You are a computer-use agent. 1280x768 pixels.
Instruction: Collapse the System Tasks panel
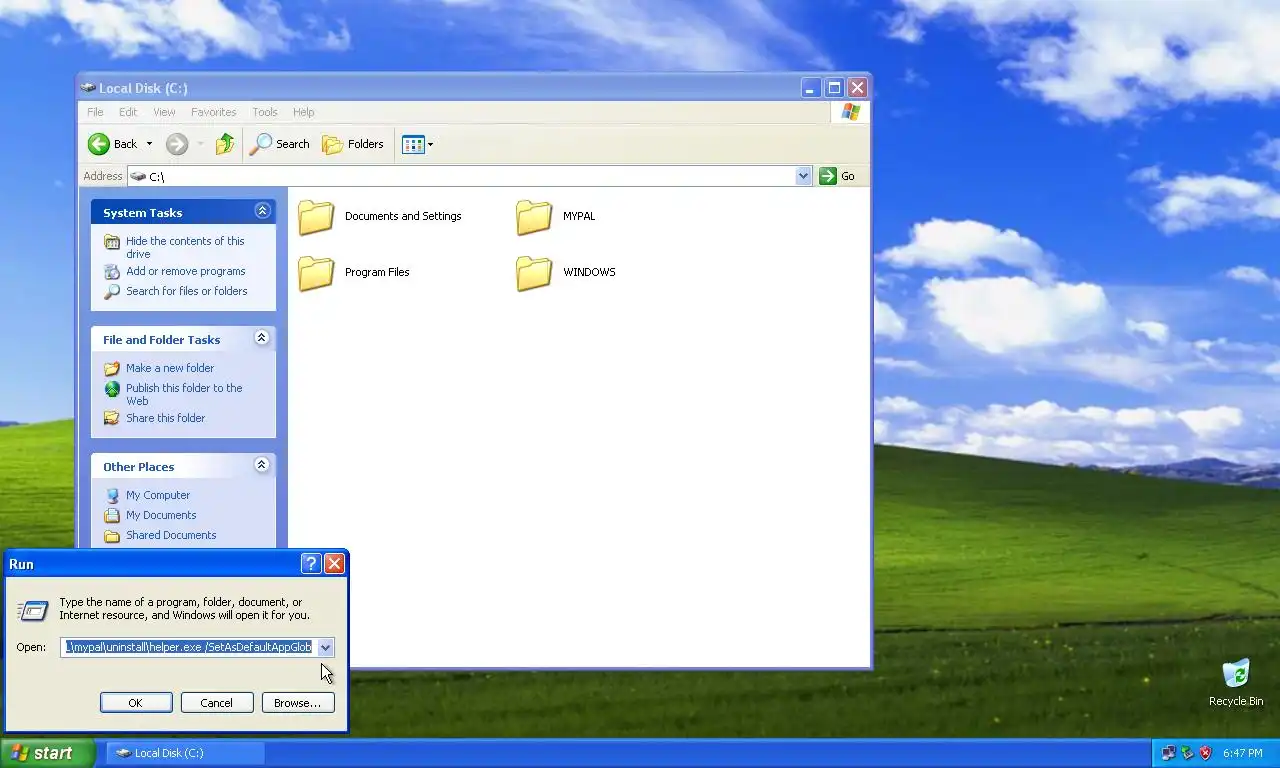coord(262,211)
